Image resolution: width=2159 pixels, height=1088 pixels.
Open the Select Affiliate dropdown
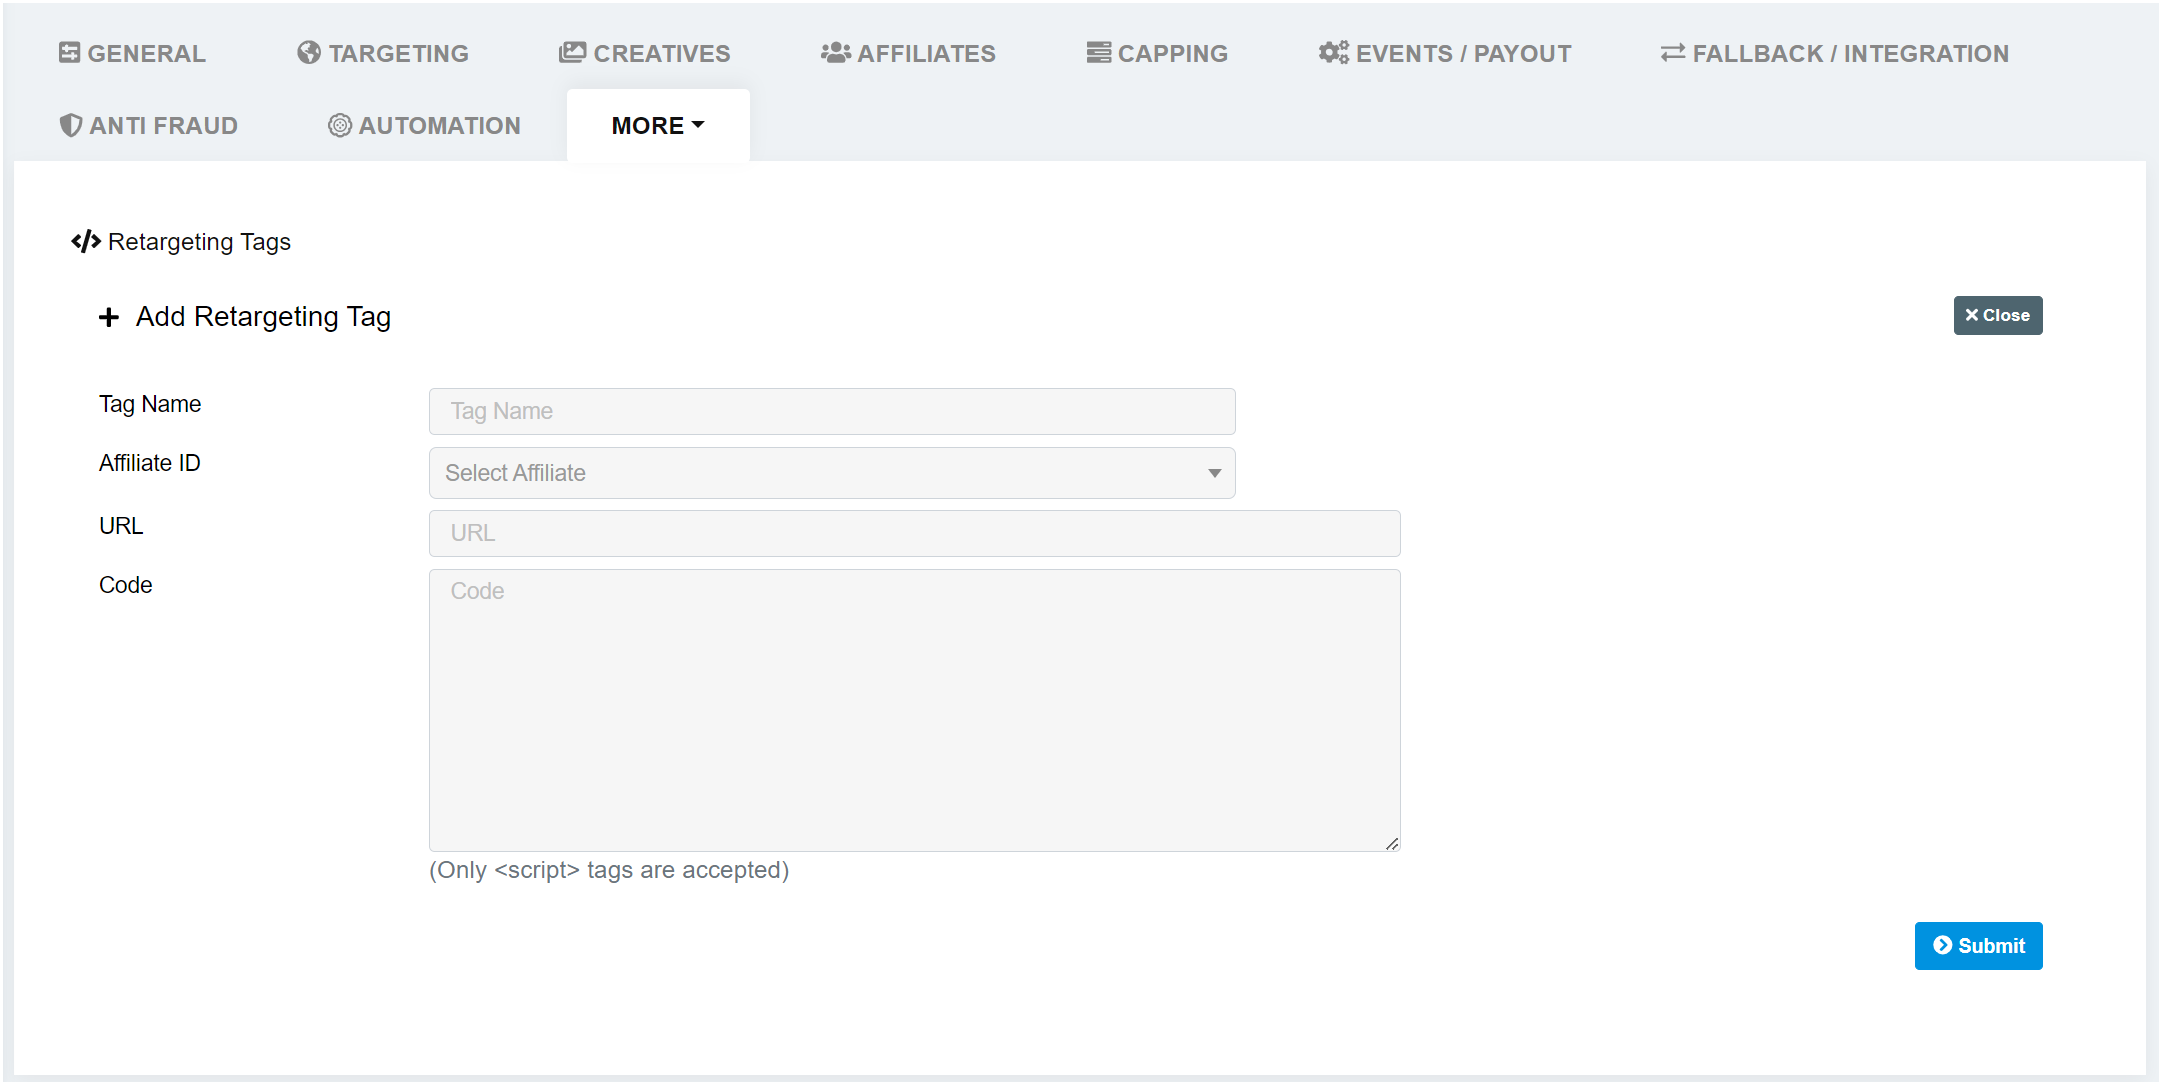click(831, 473)
